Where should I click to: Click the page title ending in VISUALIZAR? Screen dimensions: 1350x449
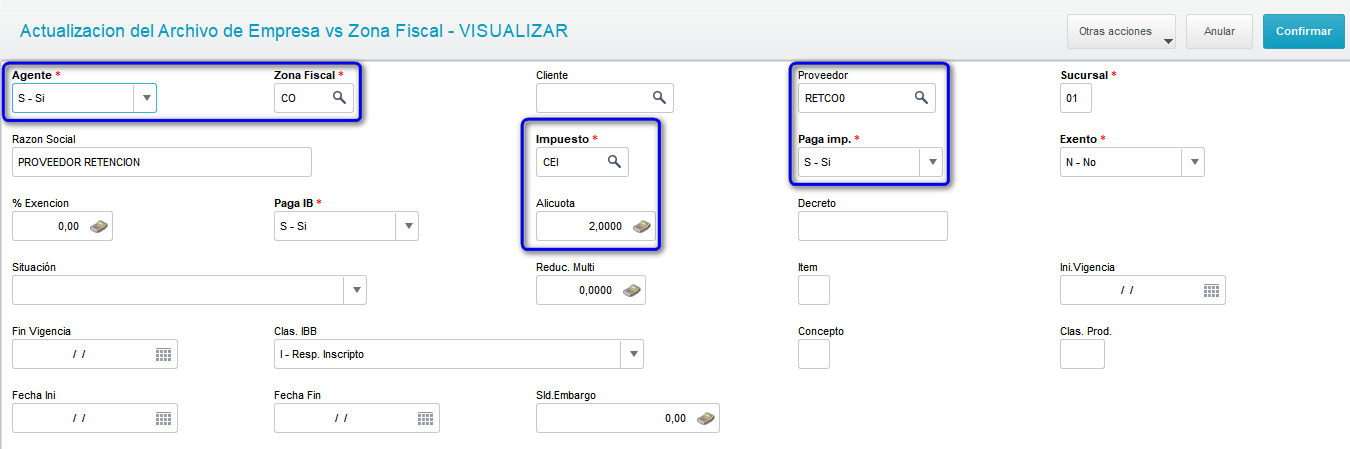[294, 31]
